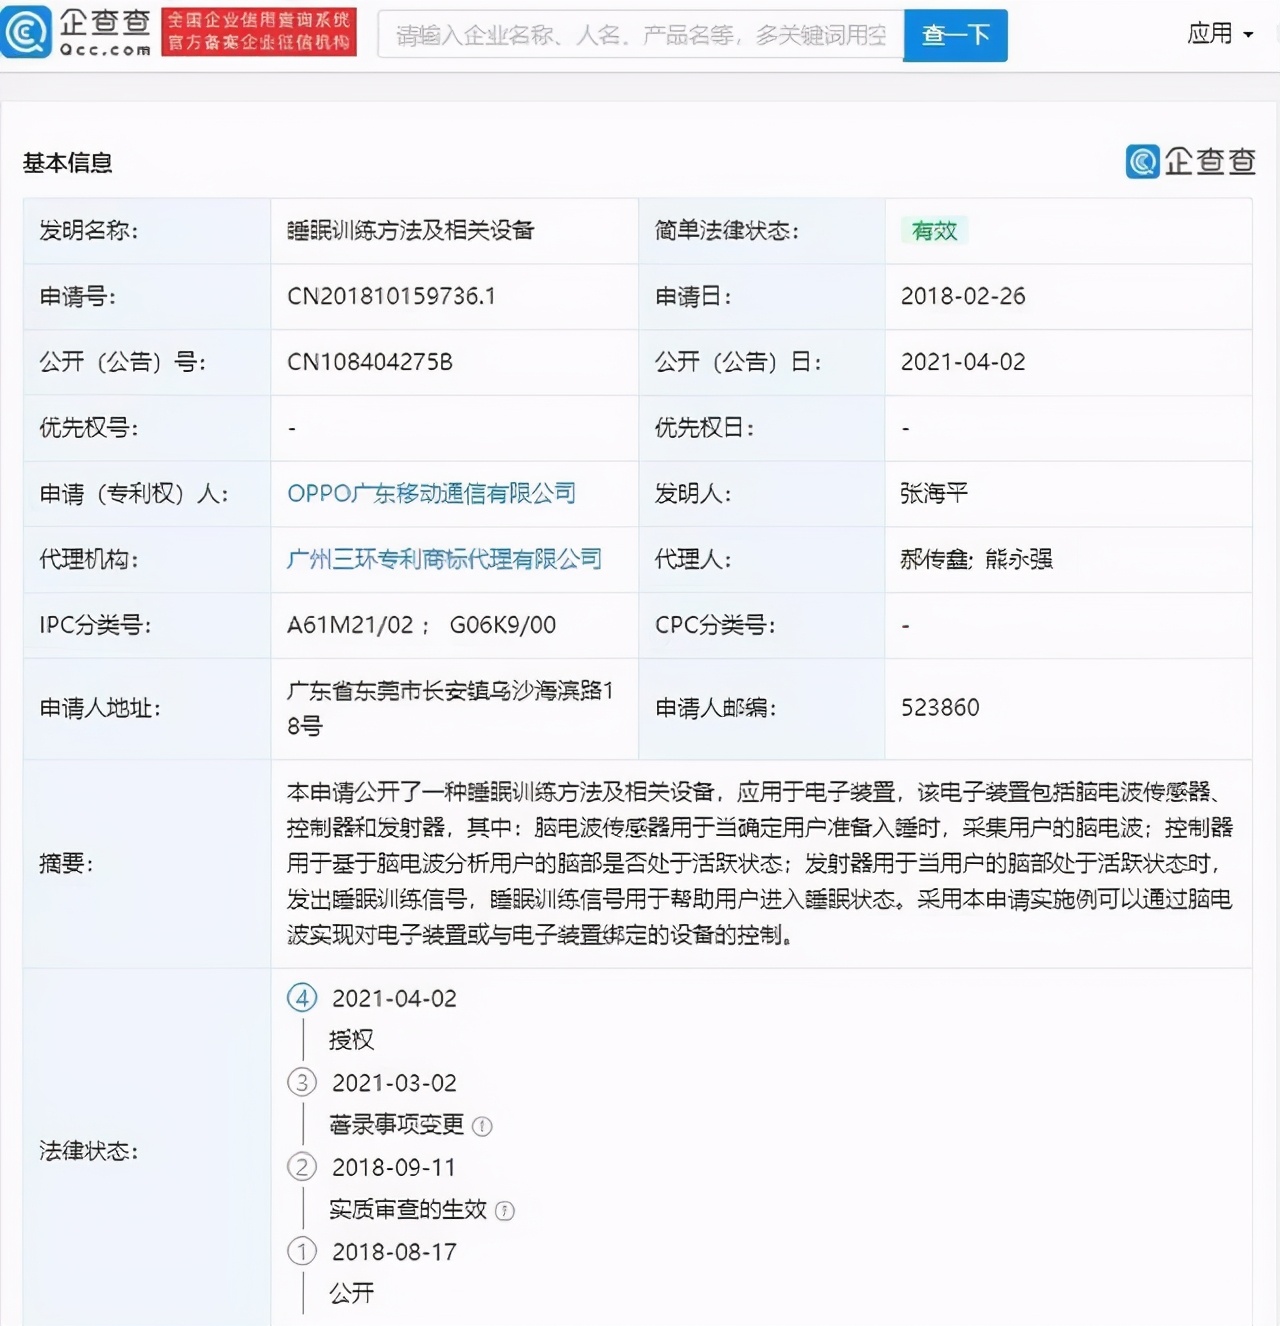This screenshot has height=1326, width=1280.
Task: Click the 查一下 search button
Action: [954, 34]
